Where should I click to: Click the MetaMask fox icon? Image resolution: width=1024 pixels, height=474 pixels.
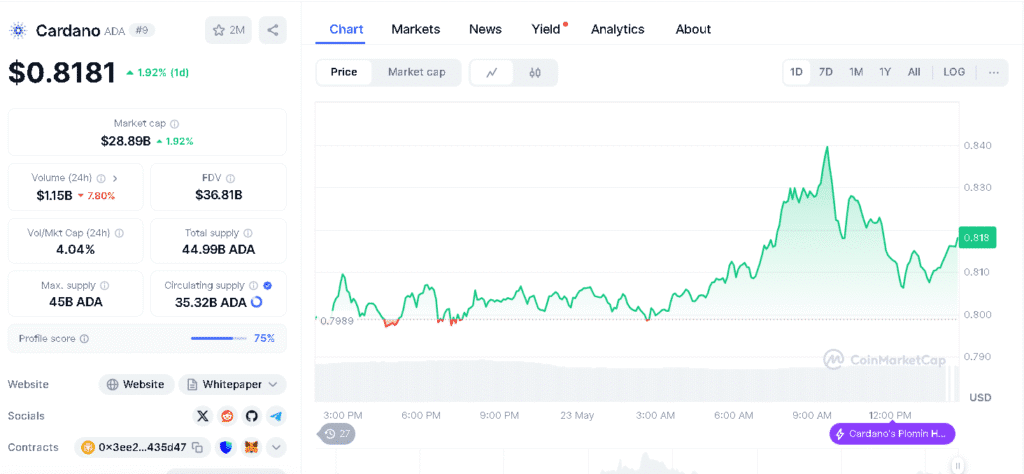[251, 447]
